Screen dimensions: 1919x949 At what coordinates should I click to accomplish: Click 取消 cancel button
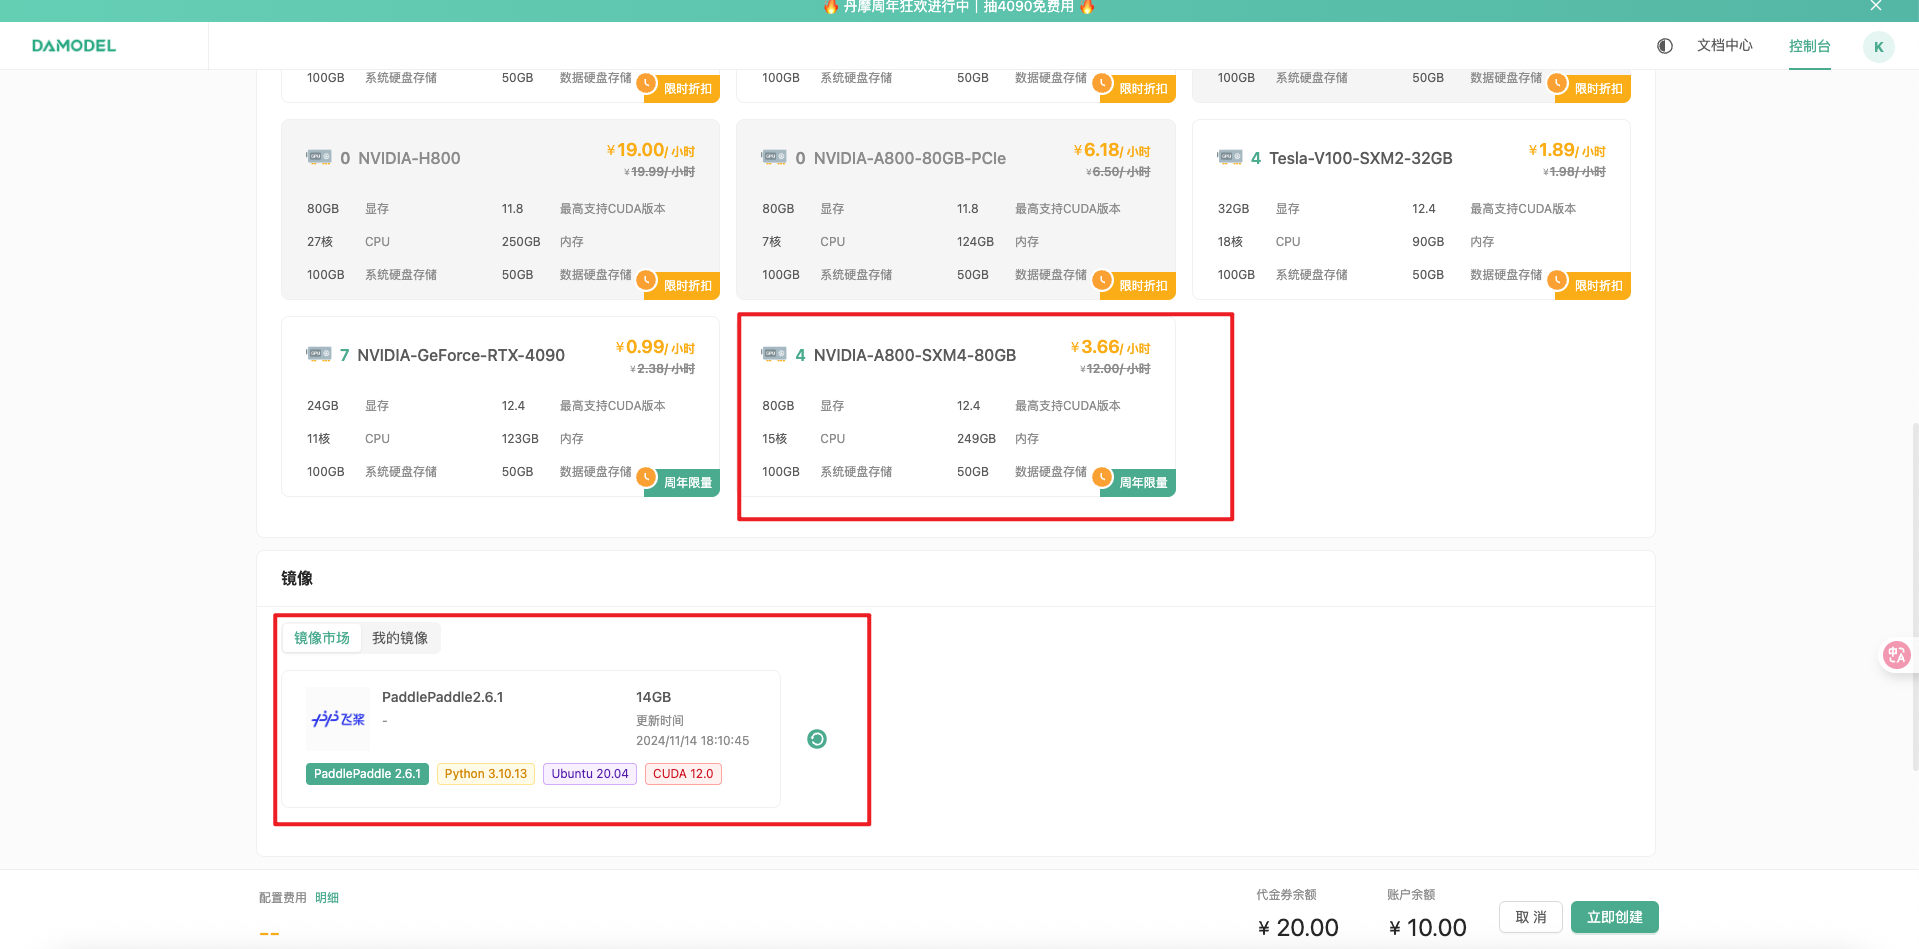(x=1531, y=917)
